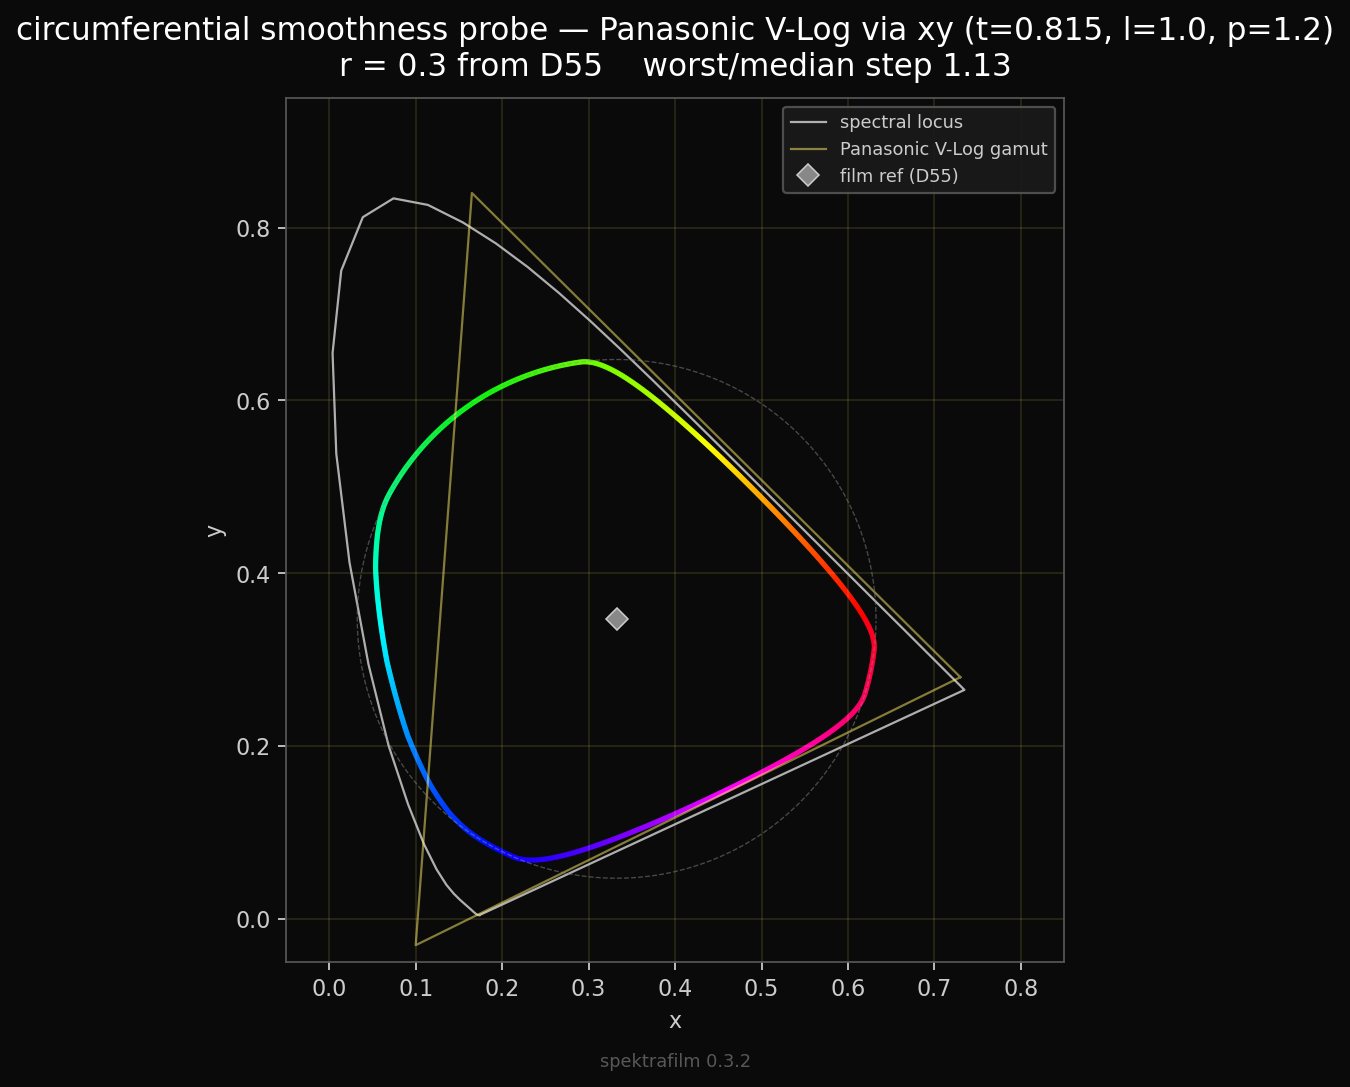
Task: Click the spectral locus legend line sample
Action: coord(808,123)
